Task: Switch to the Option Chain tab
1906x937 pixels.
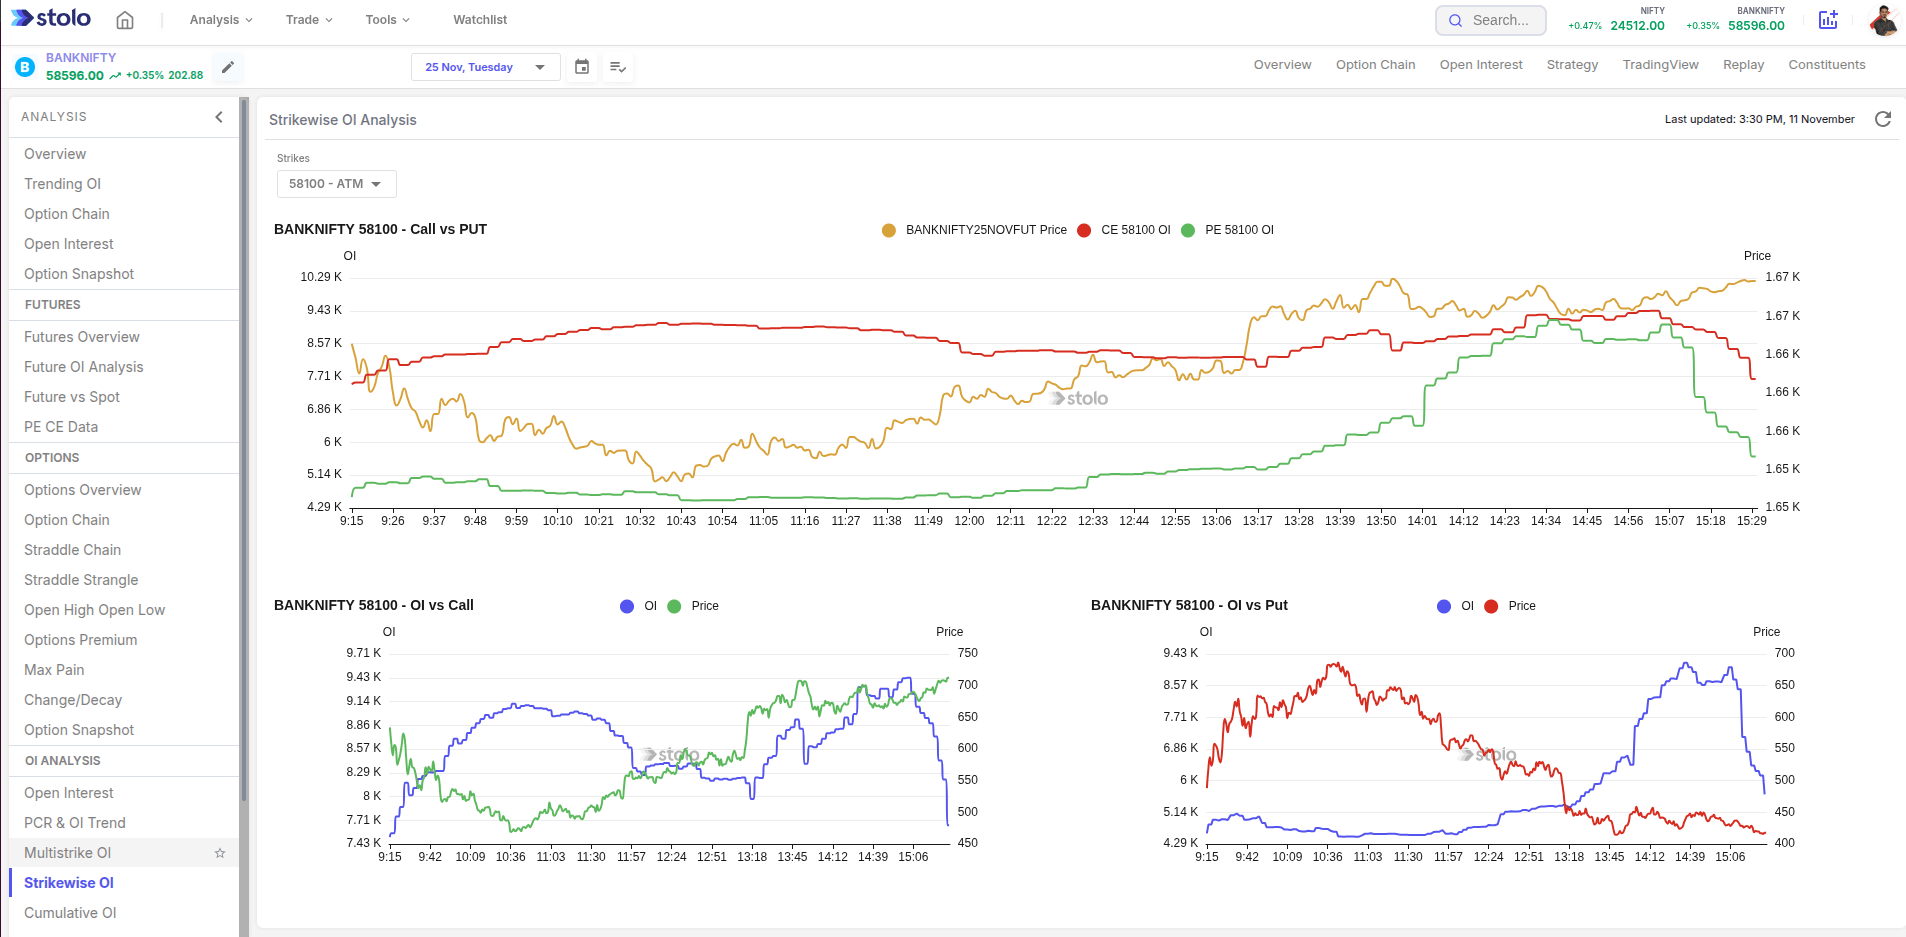Action: 1375,64
